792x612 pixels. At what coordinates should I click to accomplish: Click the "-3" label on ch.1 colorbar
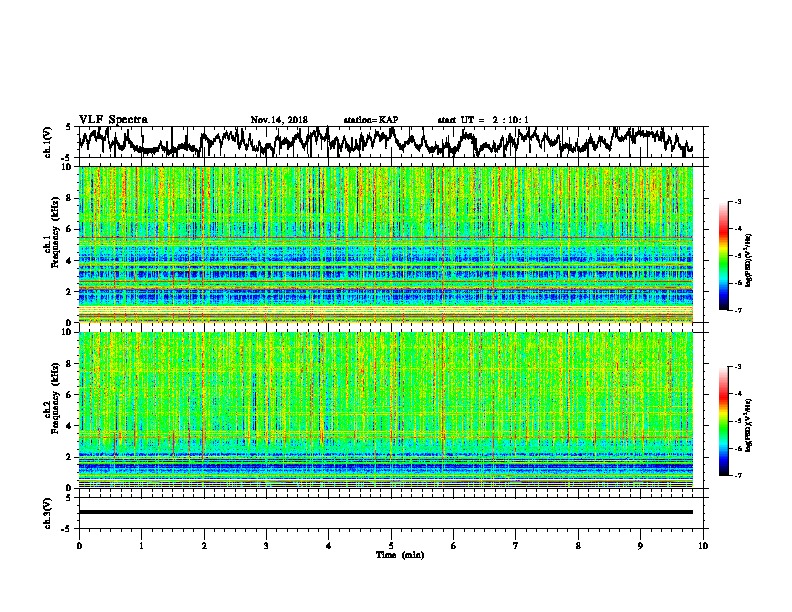click(738, 201)
